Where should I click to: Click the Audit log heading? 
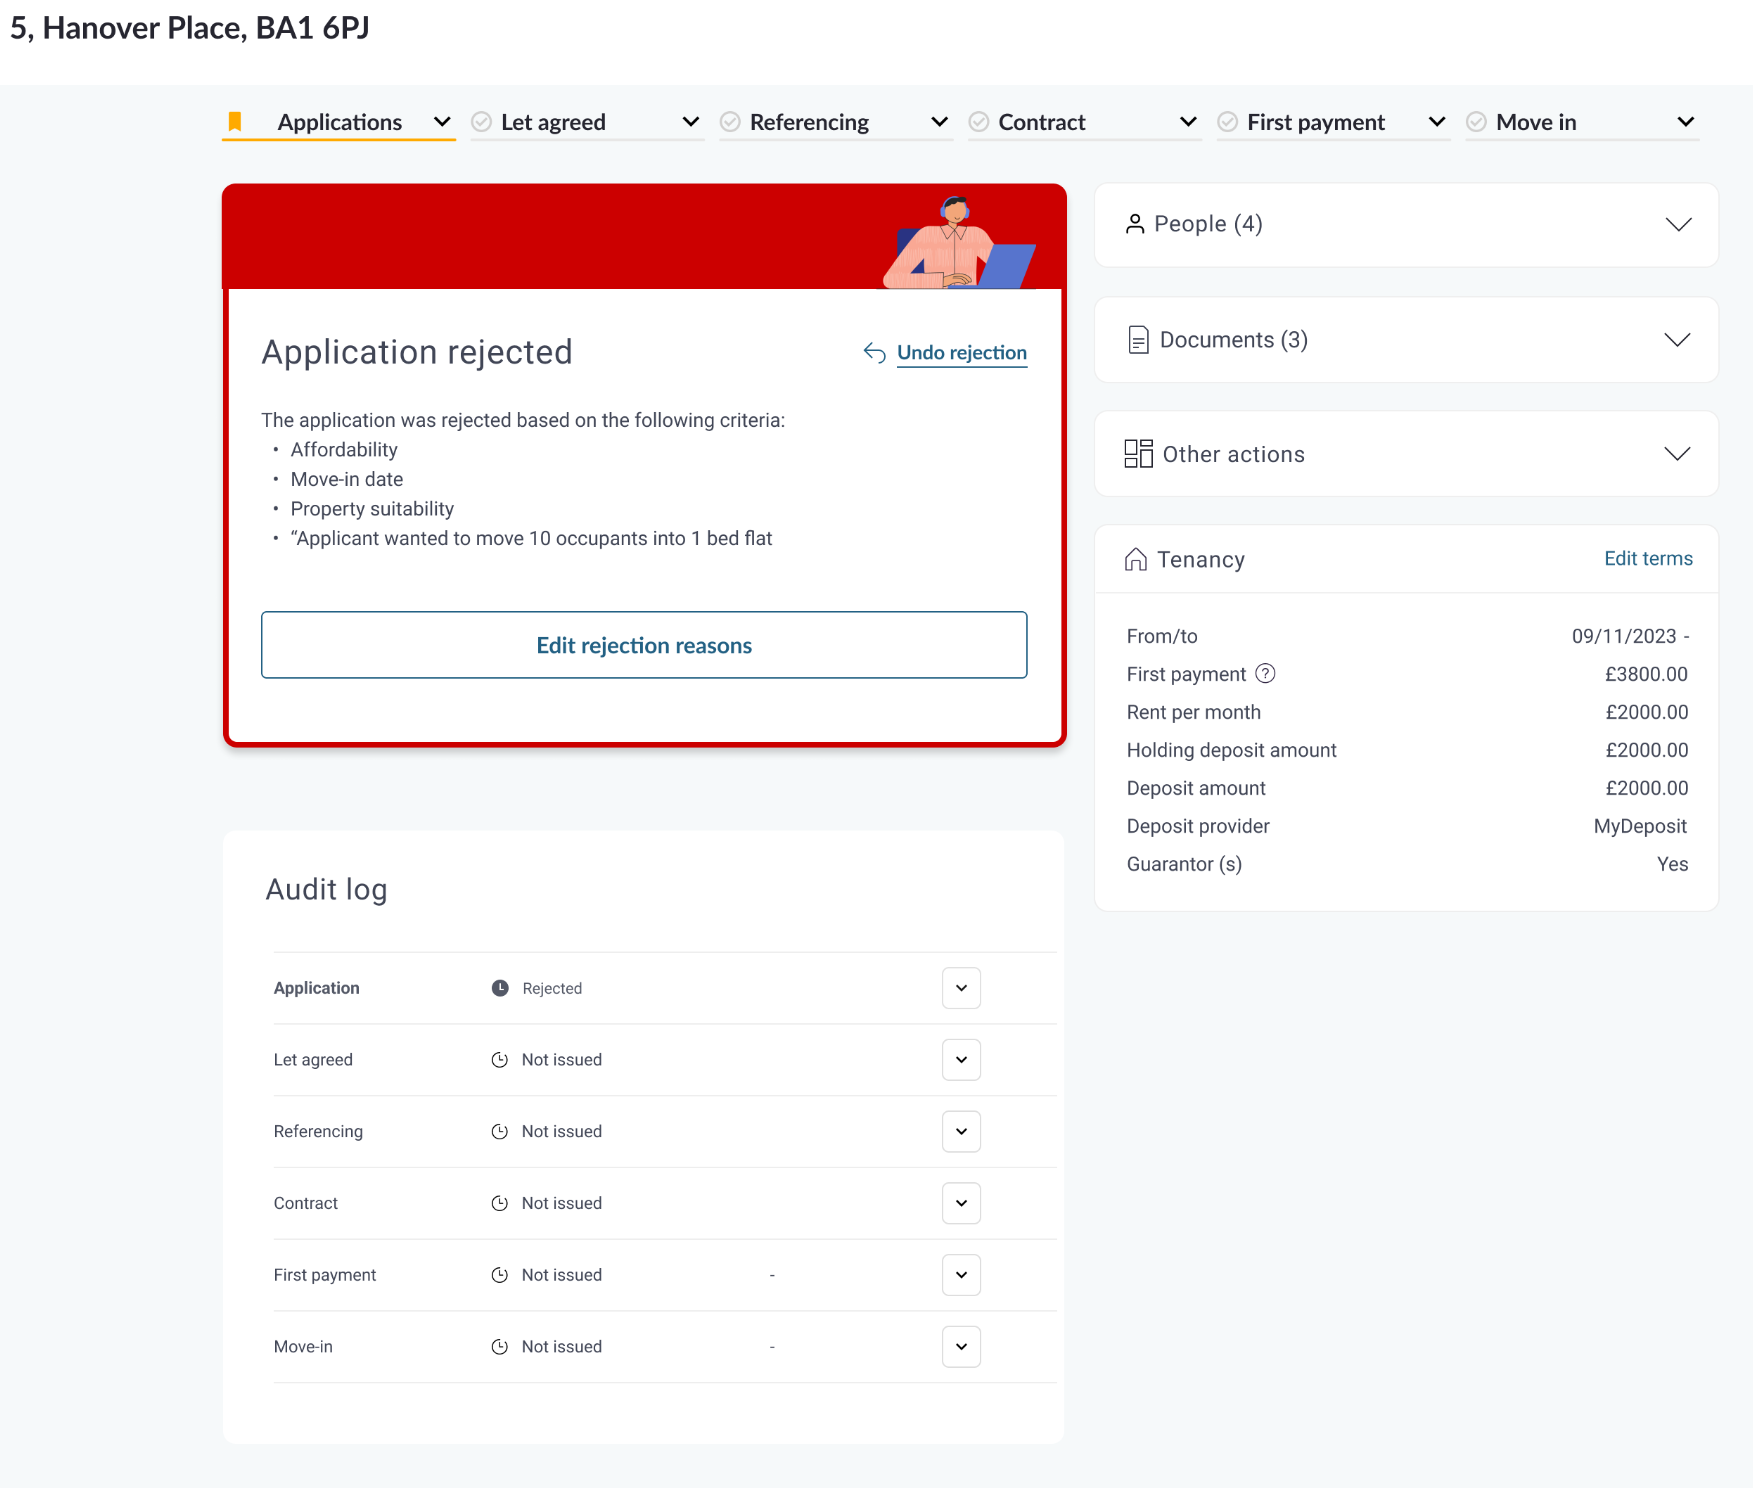tap(326, 889)
